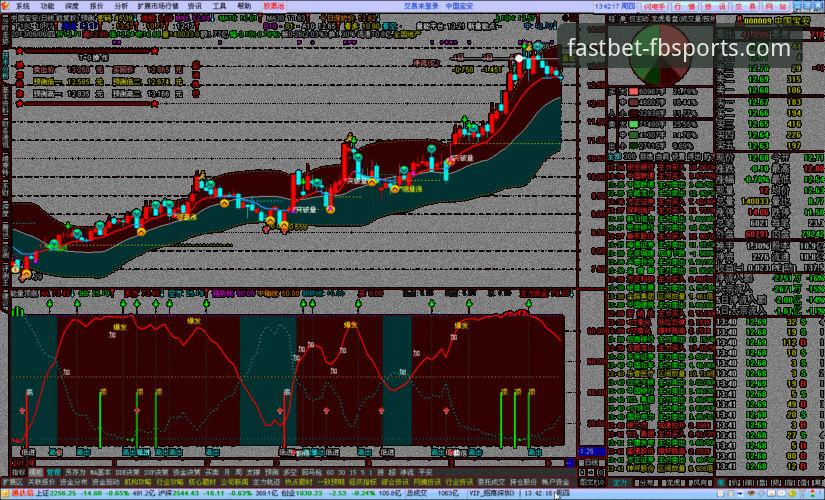The image size is (825, 500).
Task: Open the 功能 menu
Action: tap(47, 6)
